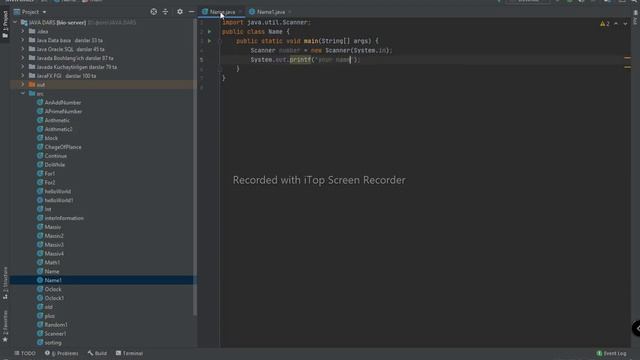640x360 pixels.
Task: Open the sorting class file
Action: pyautogui.click(x=53, y=343)
